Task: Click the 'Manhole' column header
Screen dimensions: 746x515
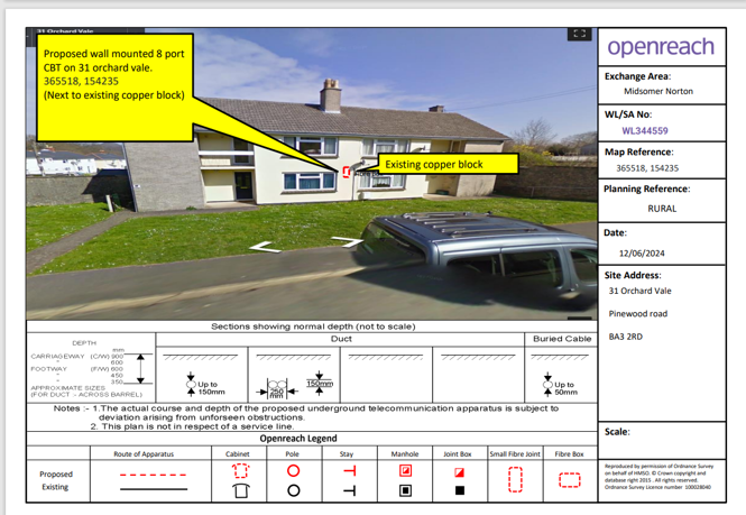Action: tap(405, 454)
